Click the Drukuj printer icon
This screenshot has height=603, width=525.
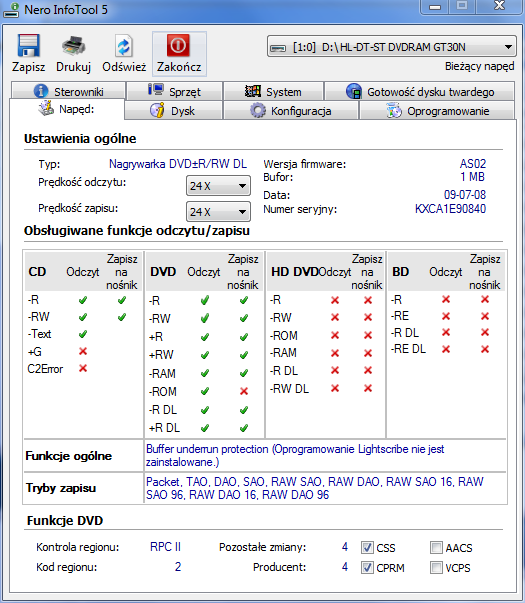click(x=73, y=46)
